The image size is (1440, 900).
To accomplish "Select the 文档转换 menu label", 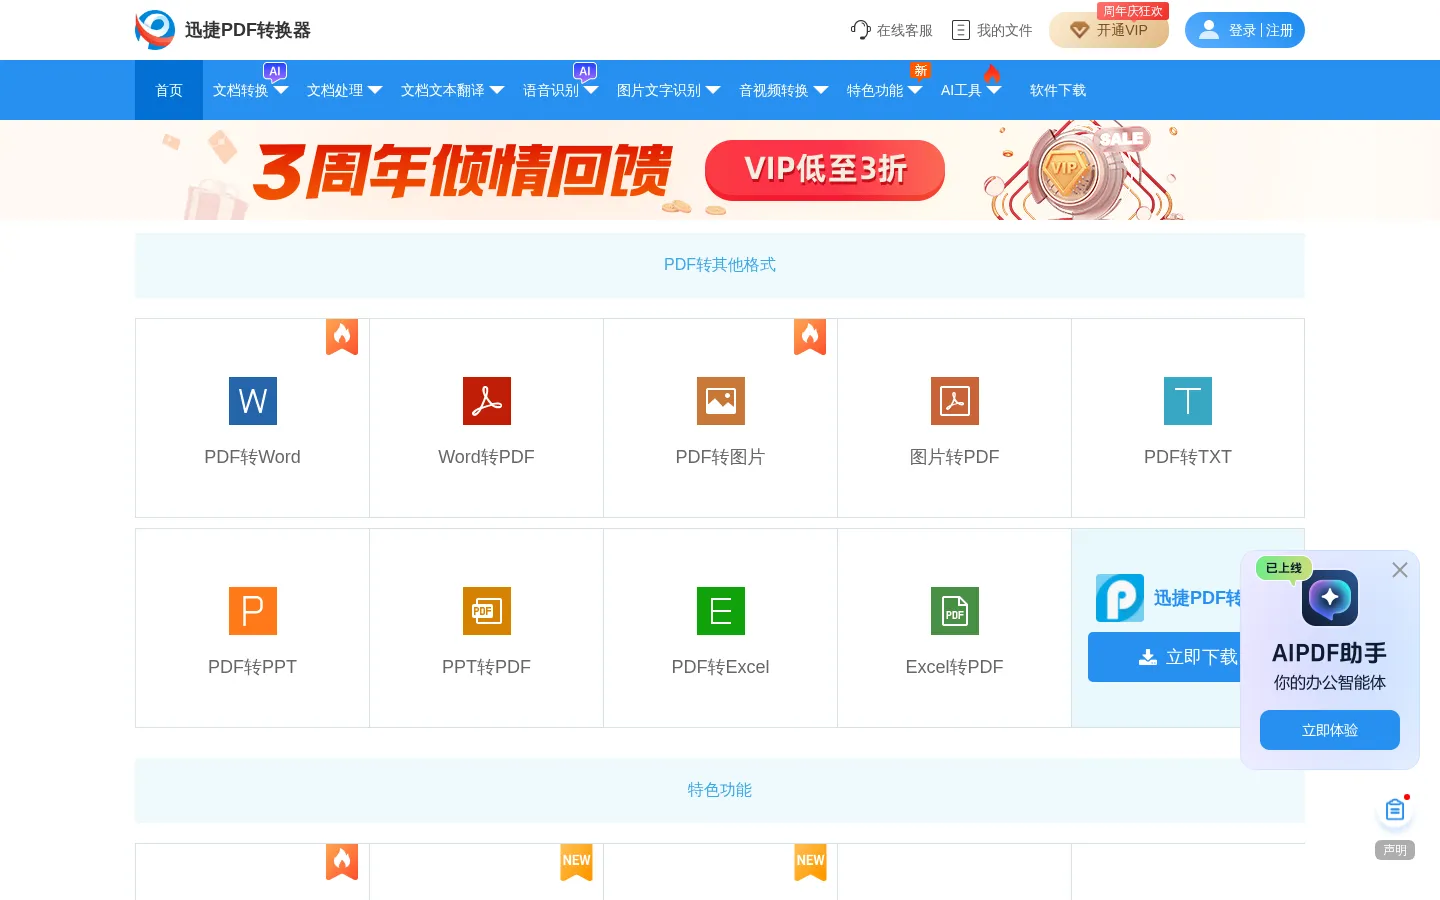I will pyautogui.click(x=241, y=90).
